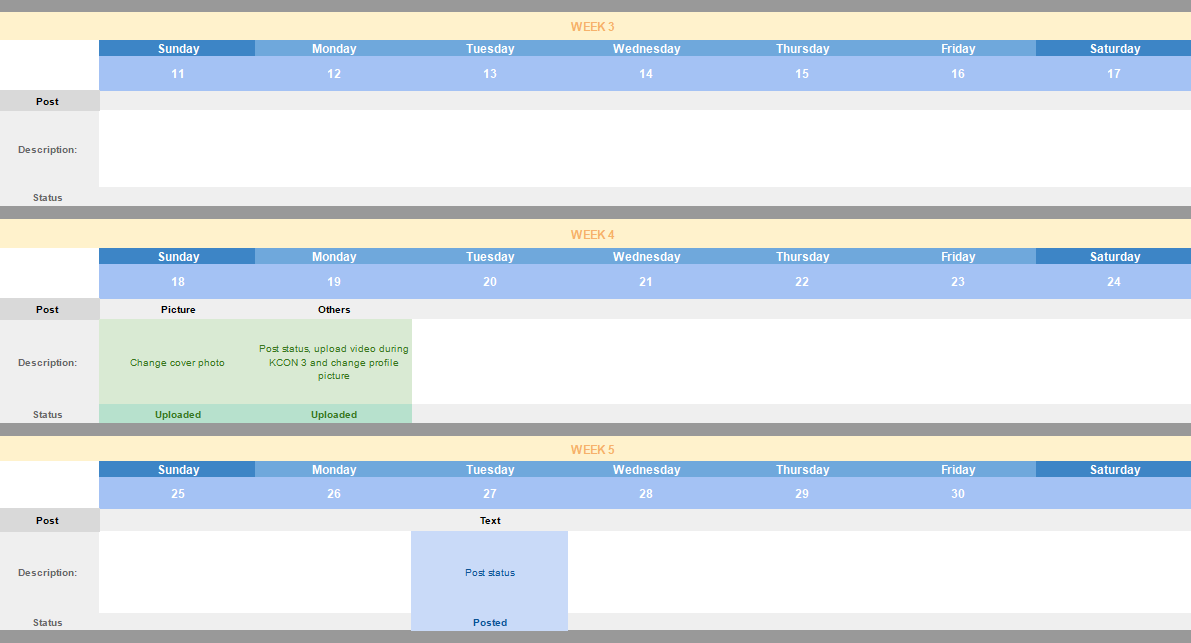Click the Week 3 Status label
Image resolution: width=1191 pixels, height=643 pixels.
point(47,197)
